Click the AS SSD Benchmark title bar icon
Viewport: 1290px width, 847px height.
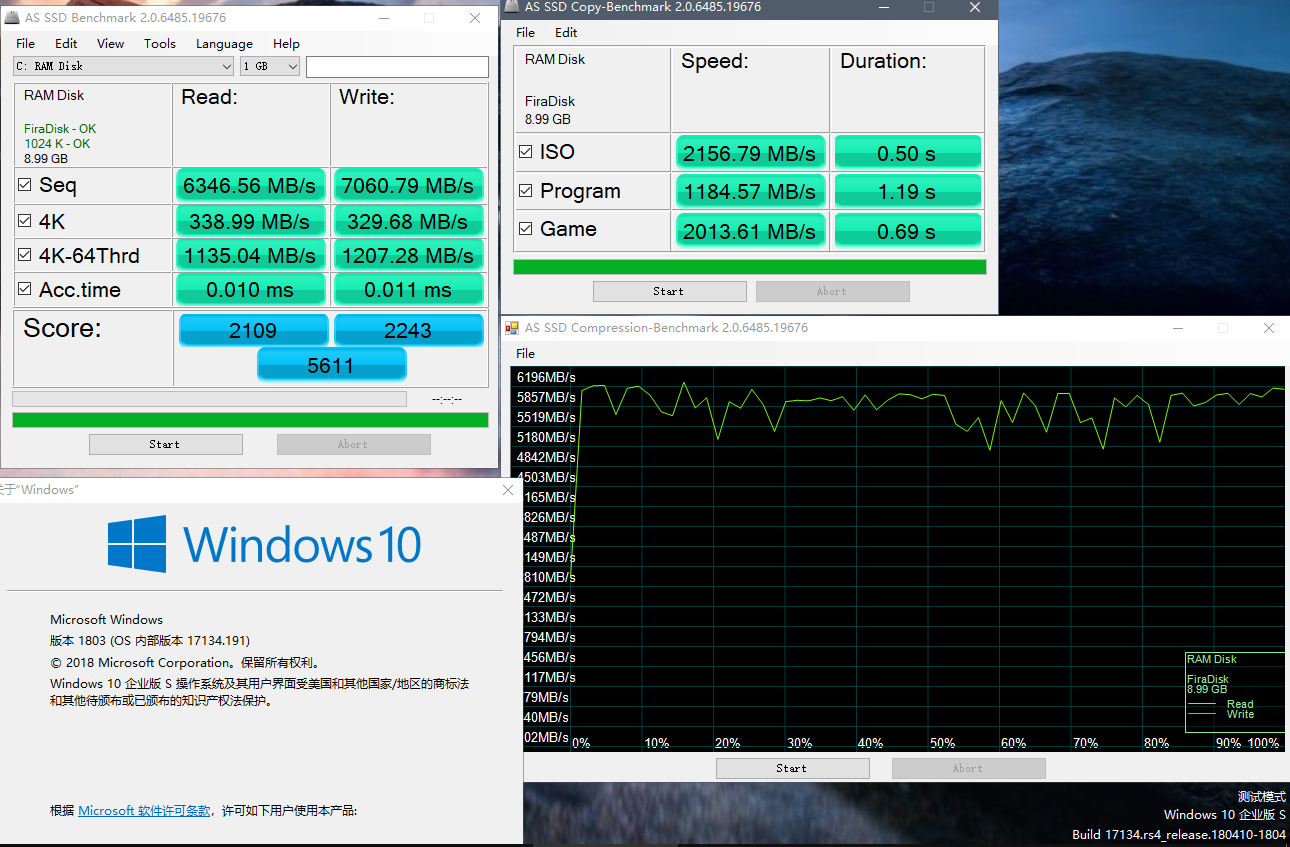(12, 18)
